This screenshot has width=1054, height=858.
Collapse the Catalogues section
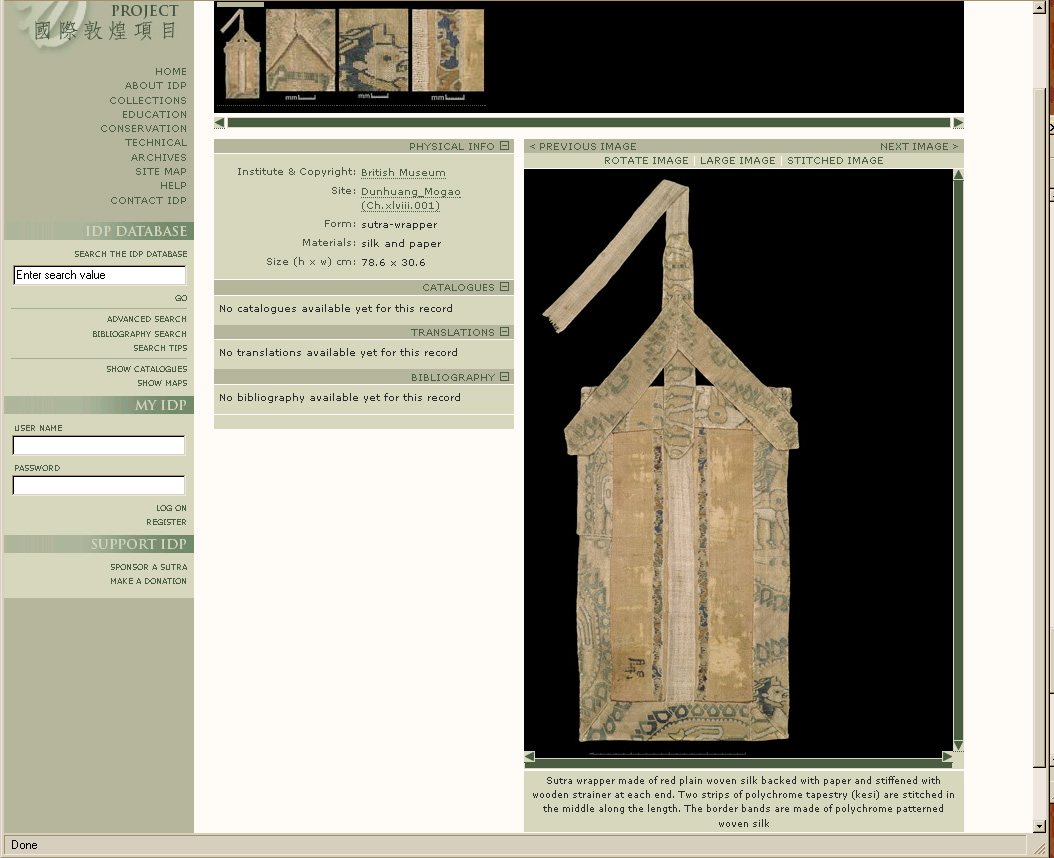tap(505, 287)
